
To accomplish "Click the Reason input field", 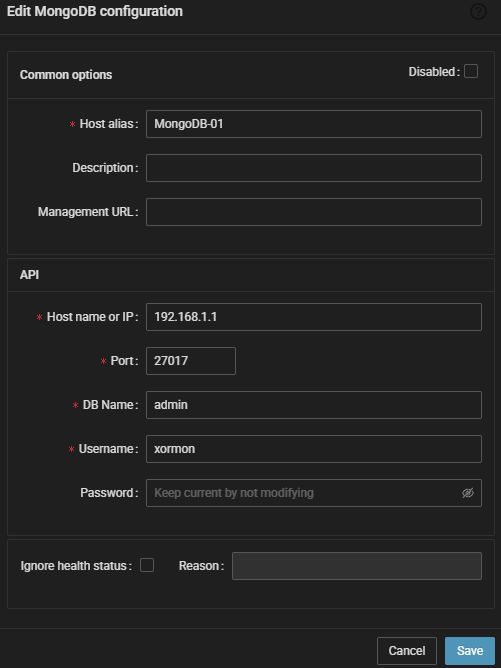I will (357, 566).
